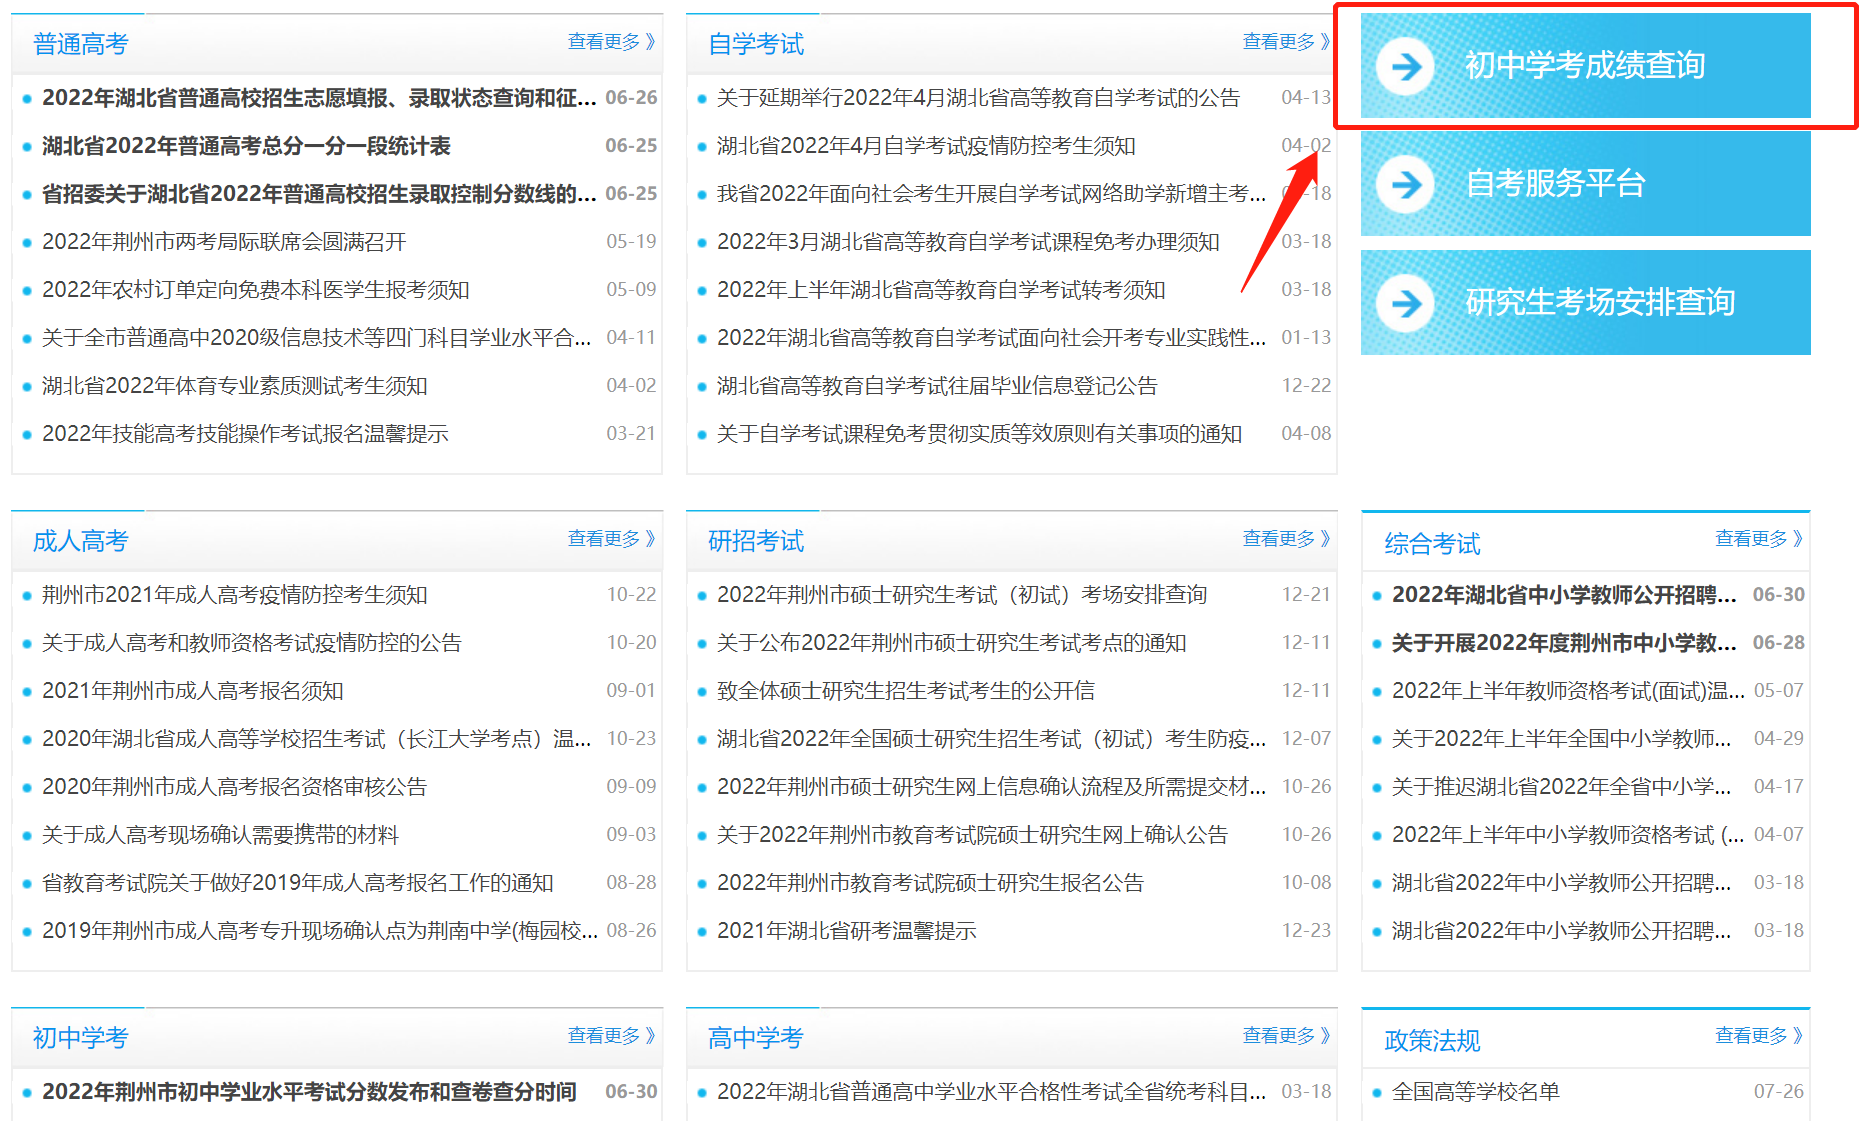1860x1121 pixels.
Task: Open 湖北省2022年普通高考总分一分一段统计表 article
Action: 246,146
